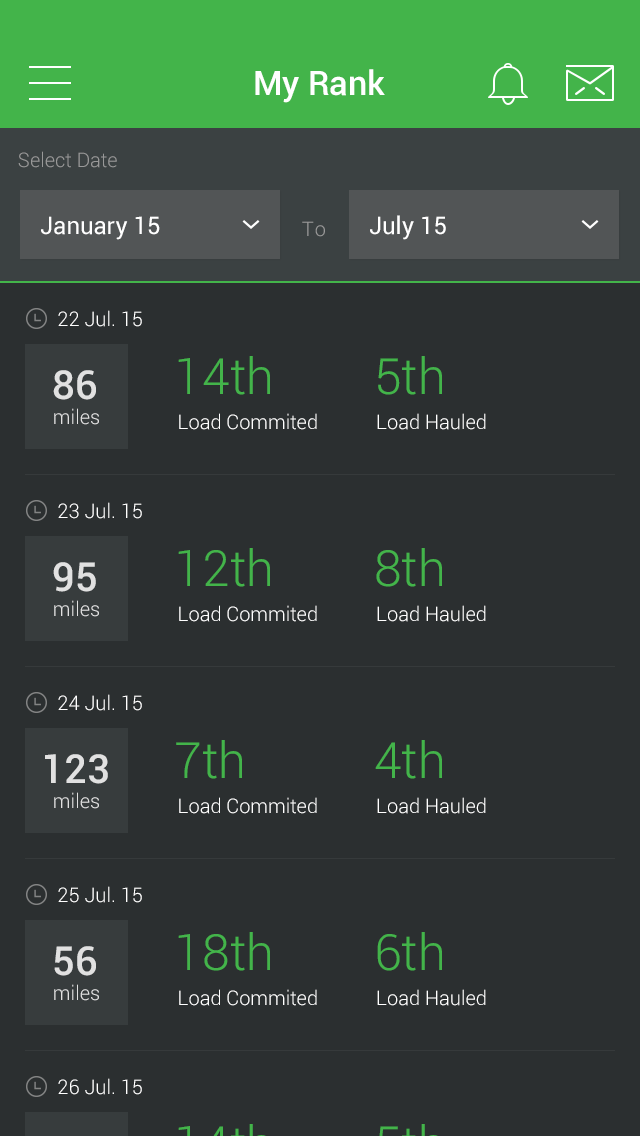640x1136 pixels.
Task: Click clock icon beside 22 Jul. 15
Action: 36,319
